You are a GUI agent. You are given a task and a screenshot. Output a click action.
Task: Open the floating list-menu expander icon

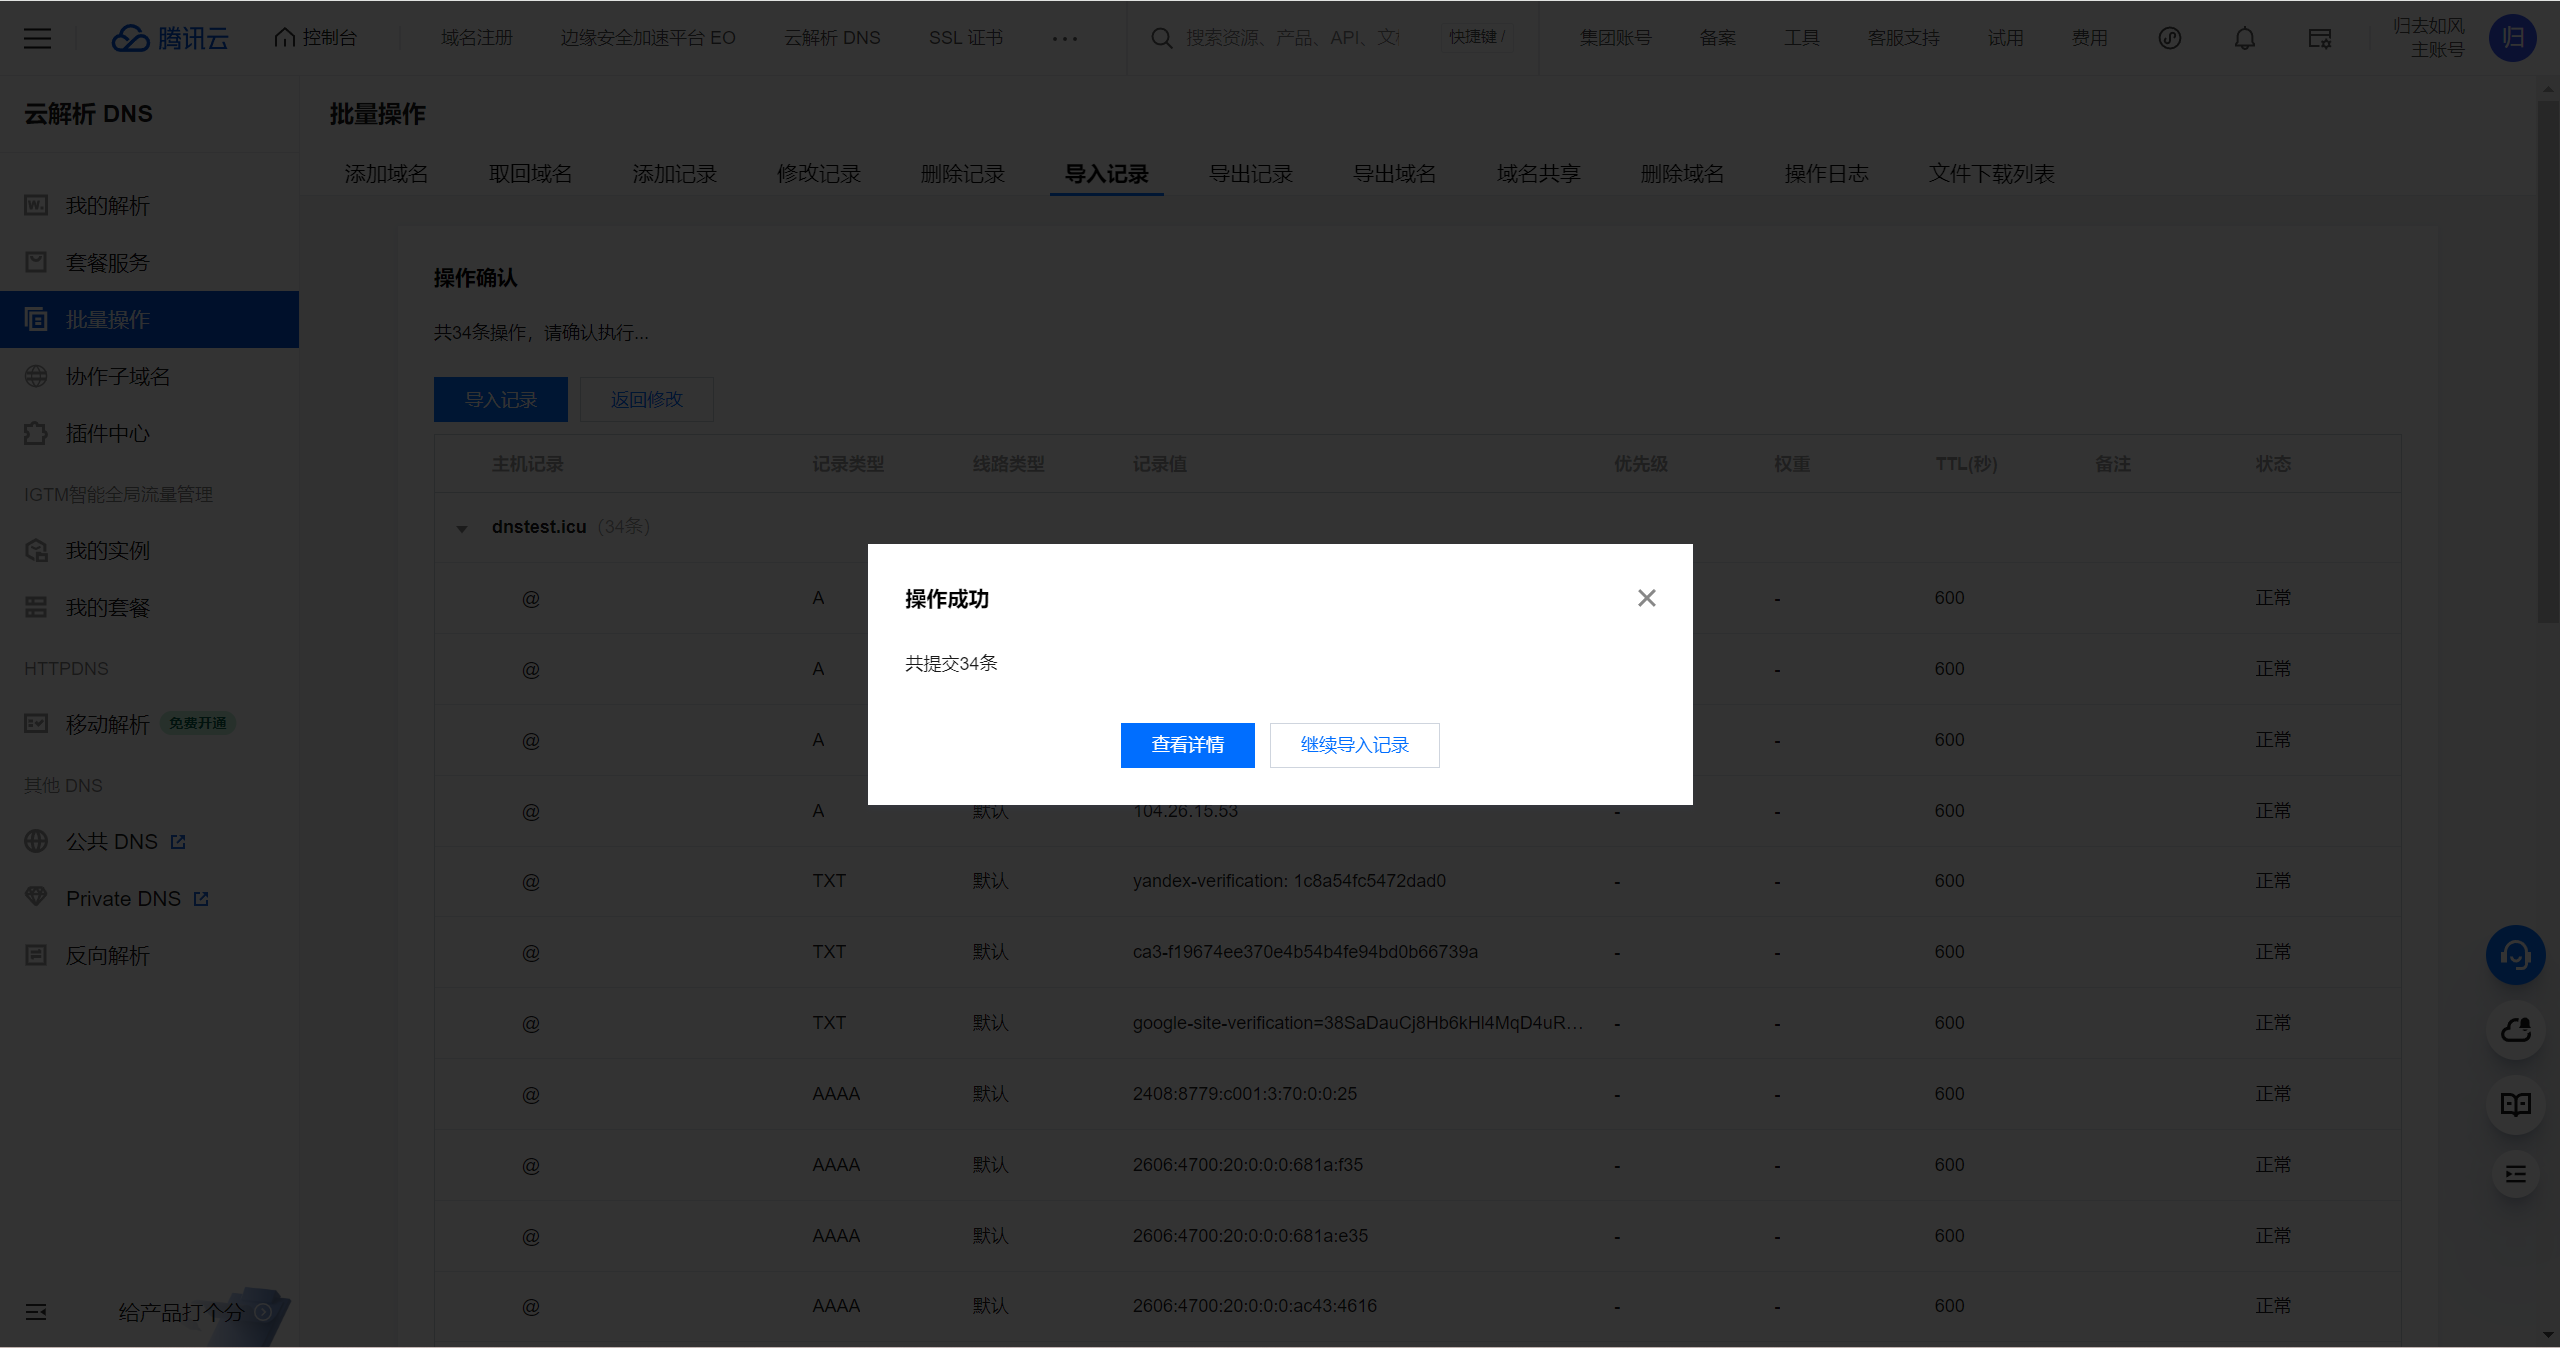2515,1174
